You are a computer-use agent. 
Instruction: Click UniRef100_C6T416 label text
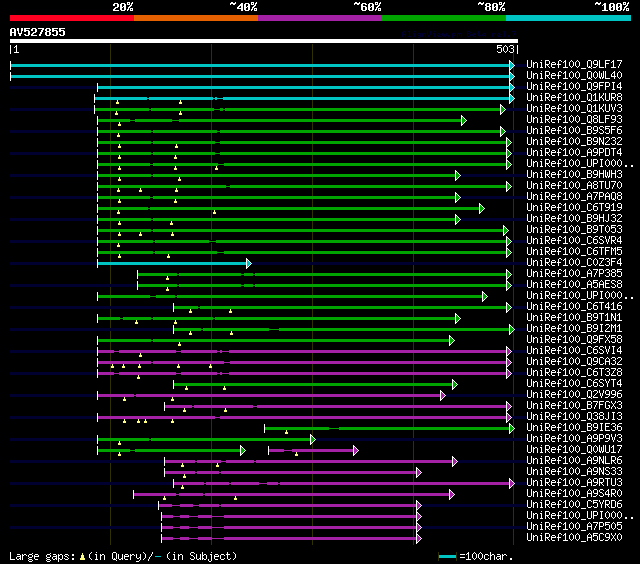(574, 307)
